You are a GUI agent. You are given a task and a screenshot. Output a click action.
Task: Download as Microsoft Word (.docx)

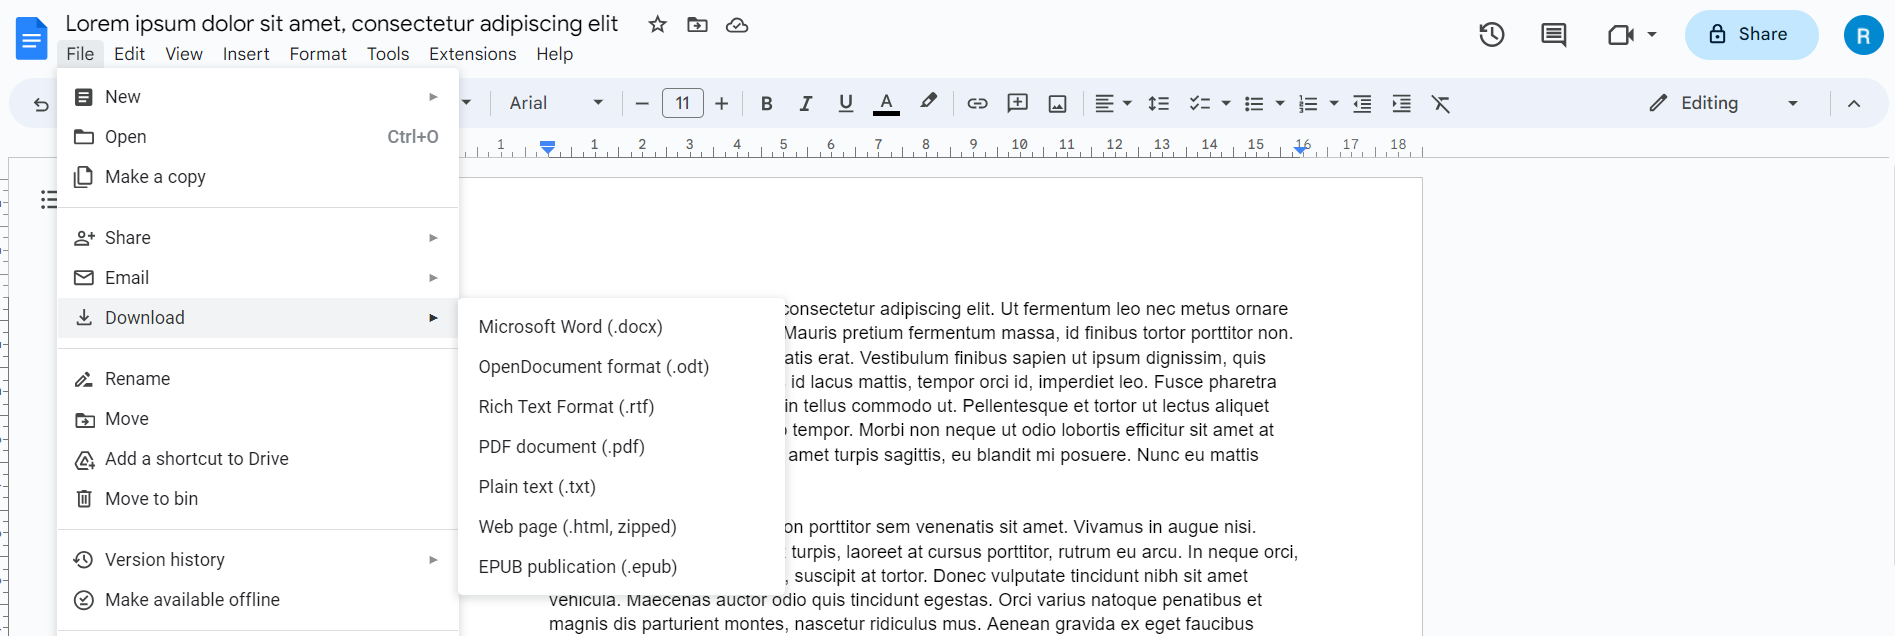point(621,327)
